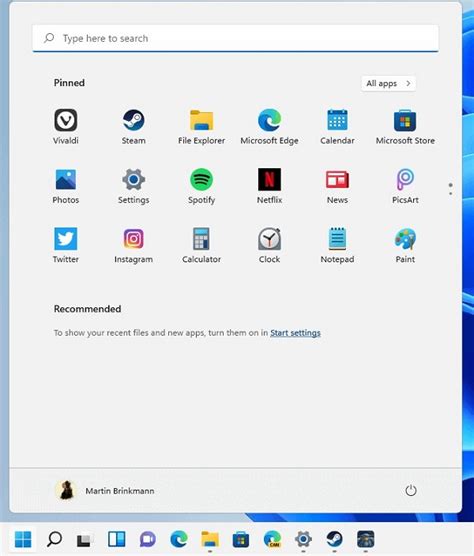
Task: Launch Spotify
Action: coord(201,187)
